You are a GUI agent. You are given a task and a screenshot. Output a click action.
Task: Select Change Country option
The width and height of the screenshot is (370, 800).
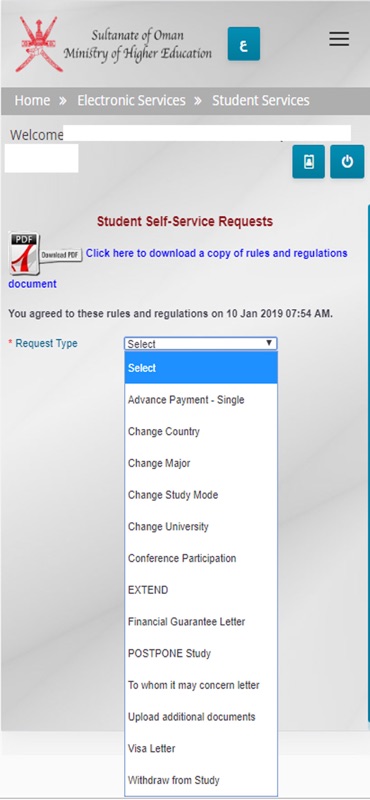point(201,432)
